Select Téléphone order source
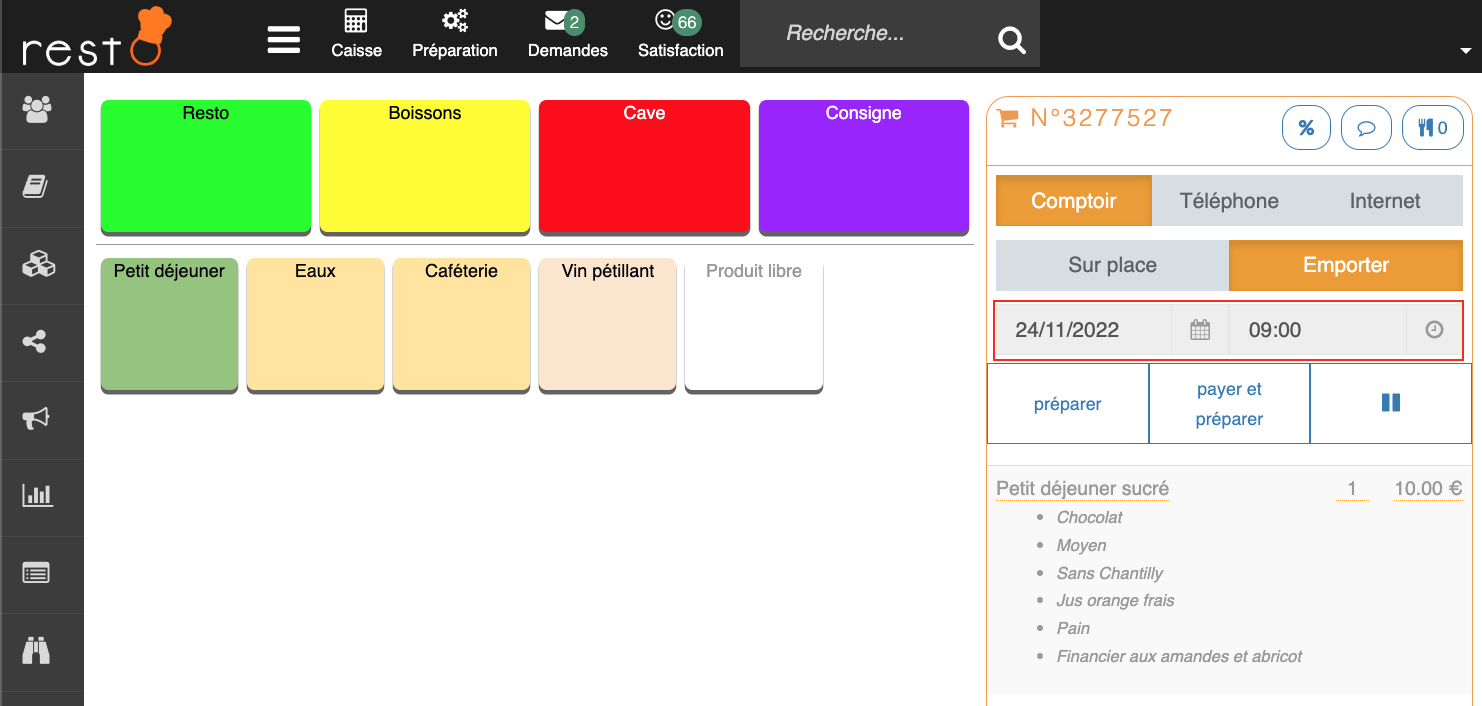This screenshot has height=706, width=1482. [1229, 201]
